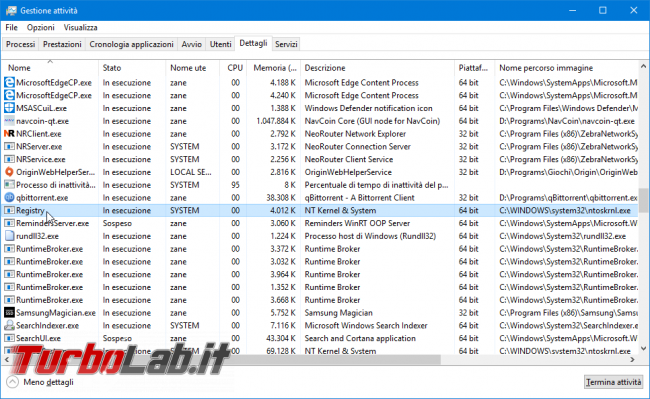Image resolution: width=650 pixels, height=399 pixels.
Task: Click the qbittorrent.exe icon
Action: [9, 198]
